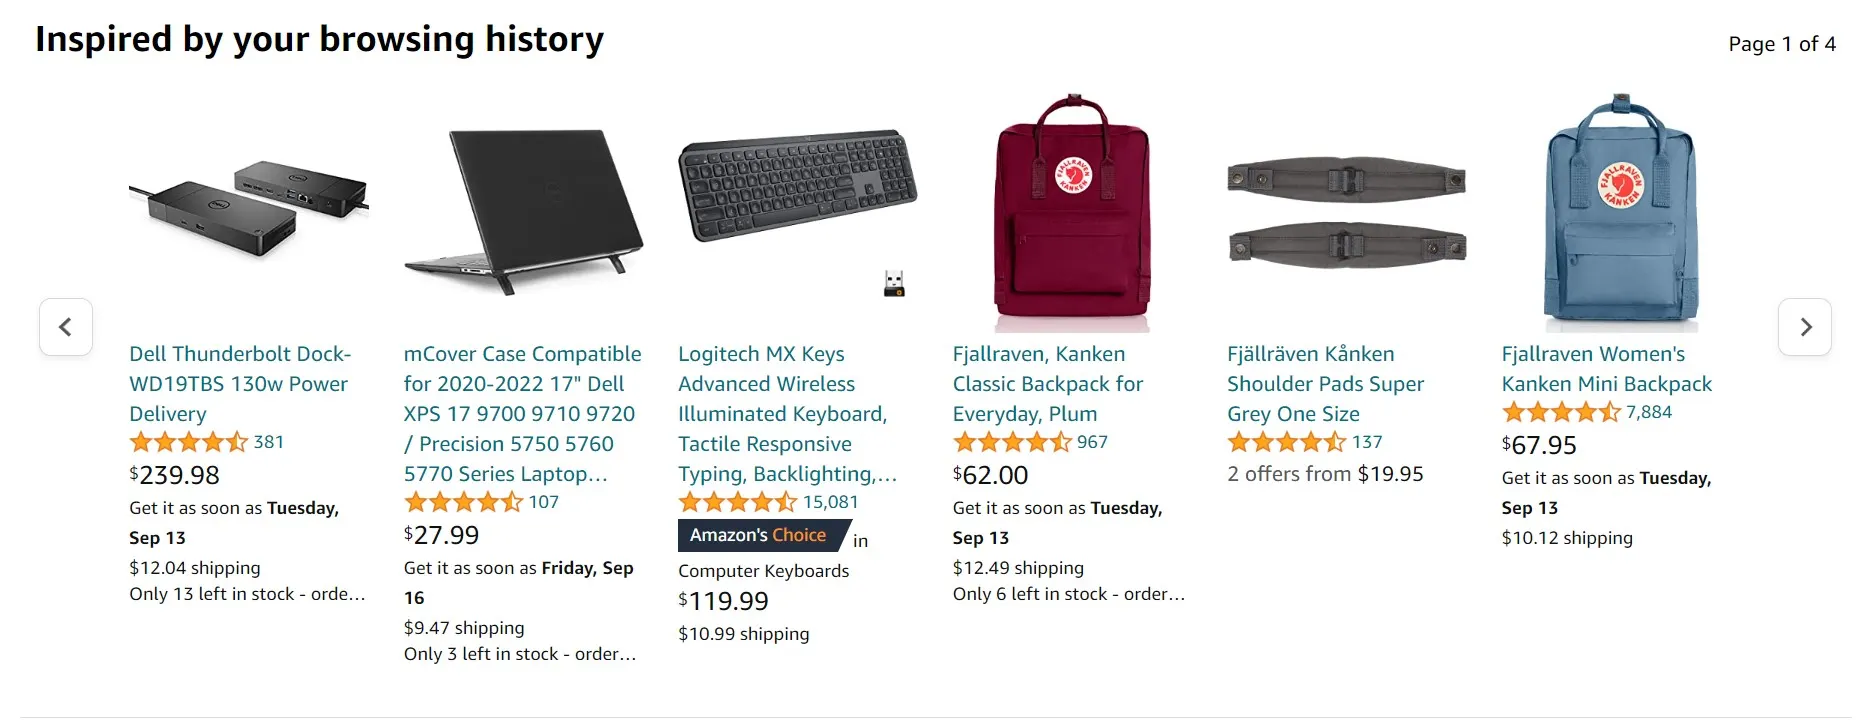Open blue Kanken Mini backpack image
Image resolution: width=1872 pixels, height=723 pixels.
click(x=1621, y=212)
